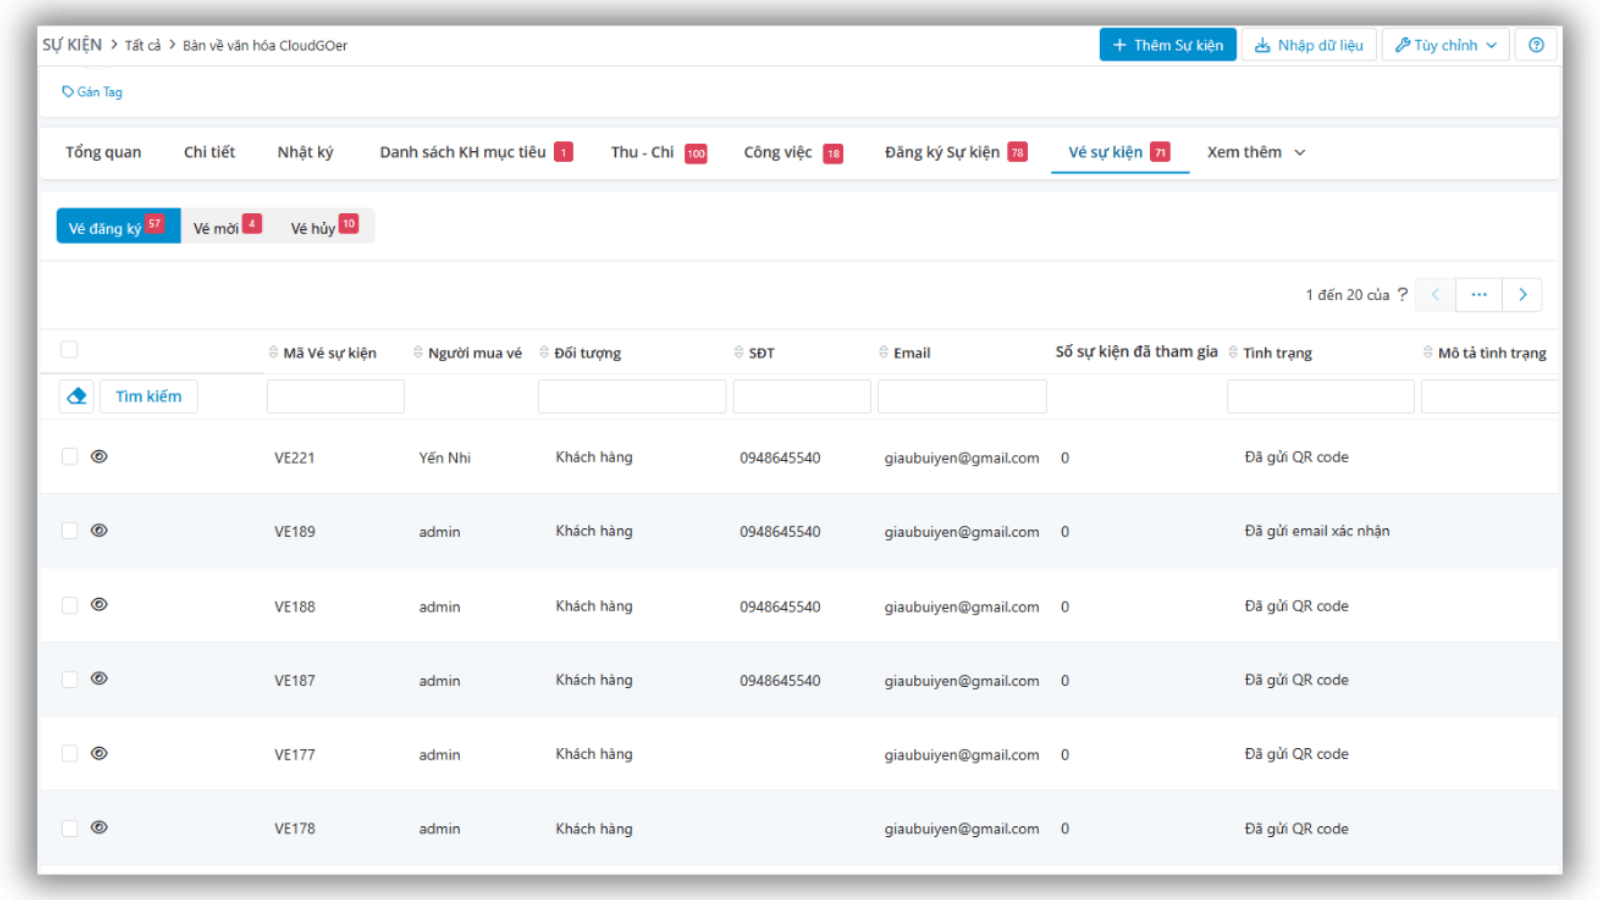1600x900 pixels.
Task: Open the help question mark icon
Action: tap(1536, 45)
